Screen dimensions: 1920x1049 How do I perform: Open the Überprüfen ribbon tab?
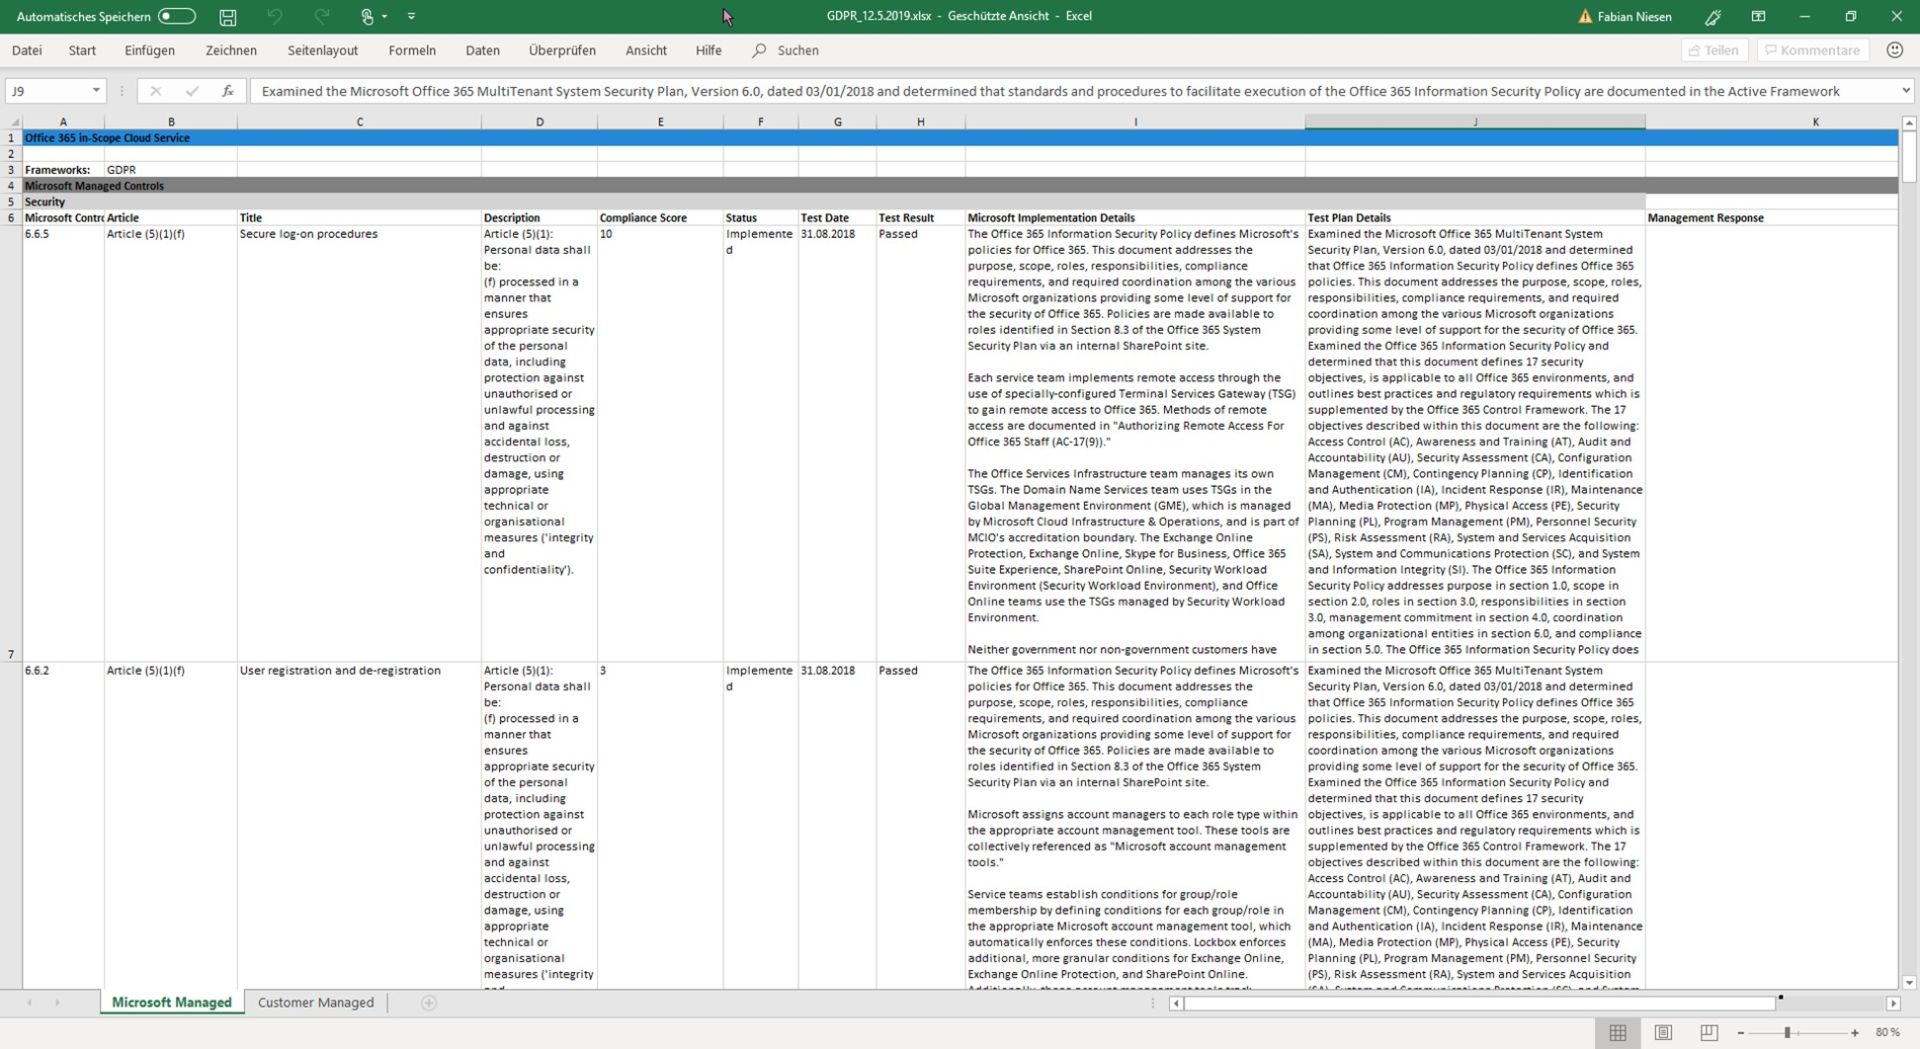point(562,50)
